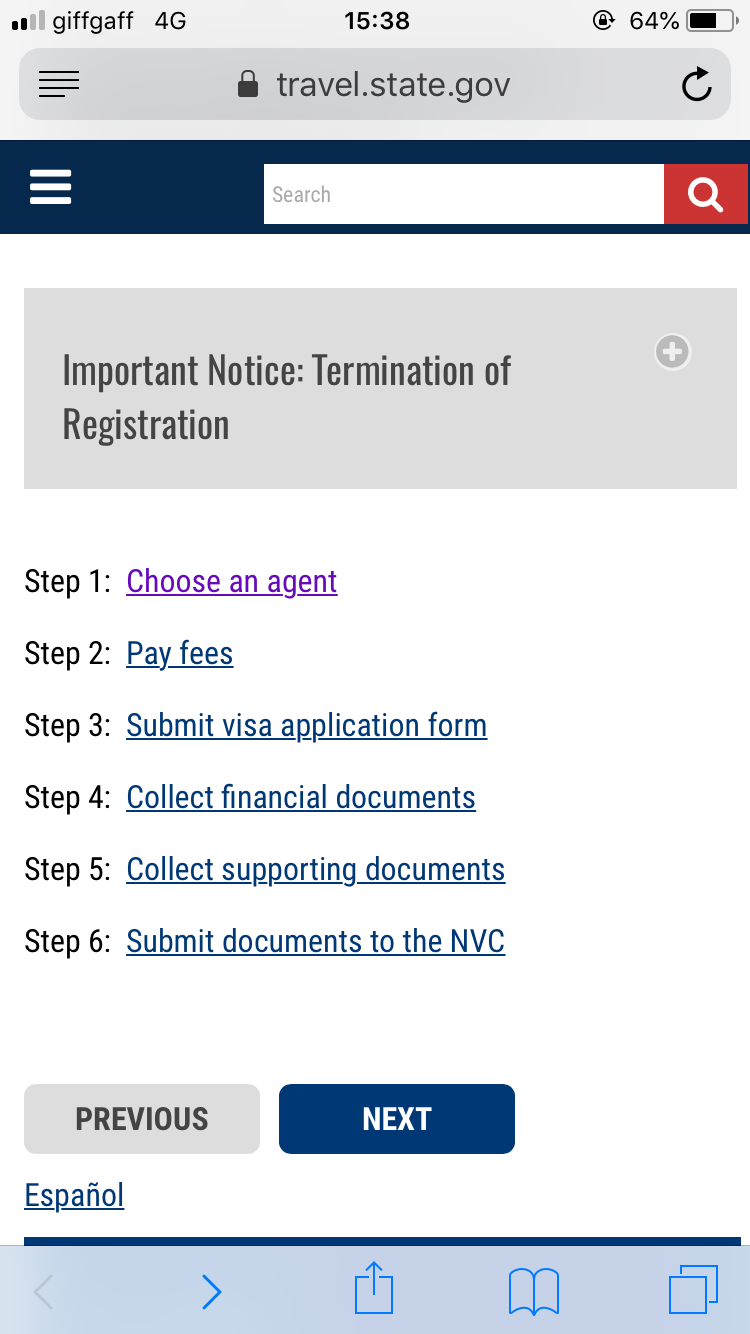The image size is (750, 1334).
Task: Go forward with the Safari arrow
Action: tap(211, 1291)
